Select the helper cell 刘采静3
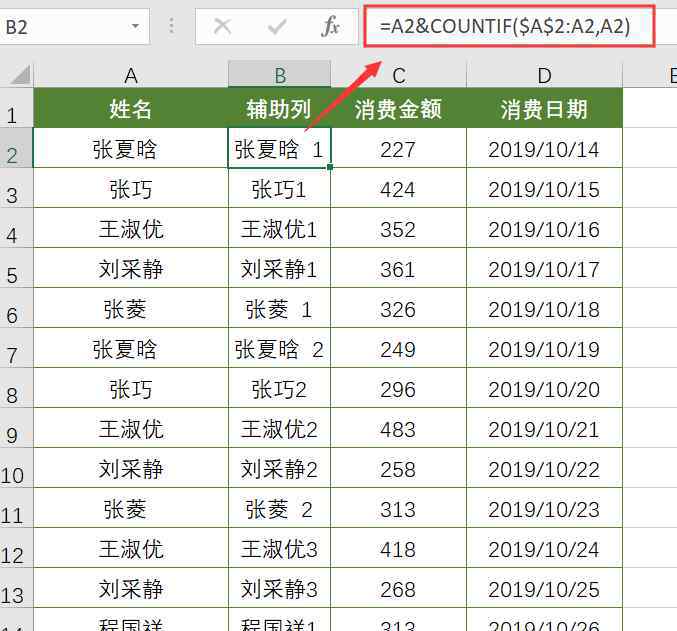This screenshot has width=677, height=631. [x=279, y=588]
